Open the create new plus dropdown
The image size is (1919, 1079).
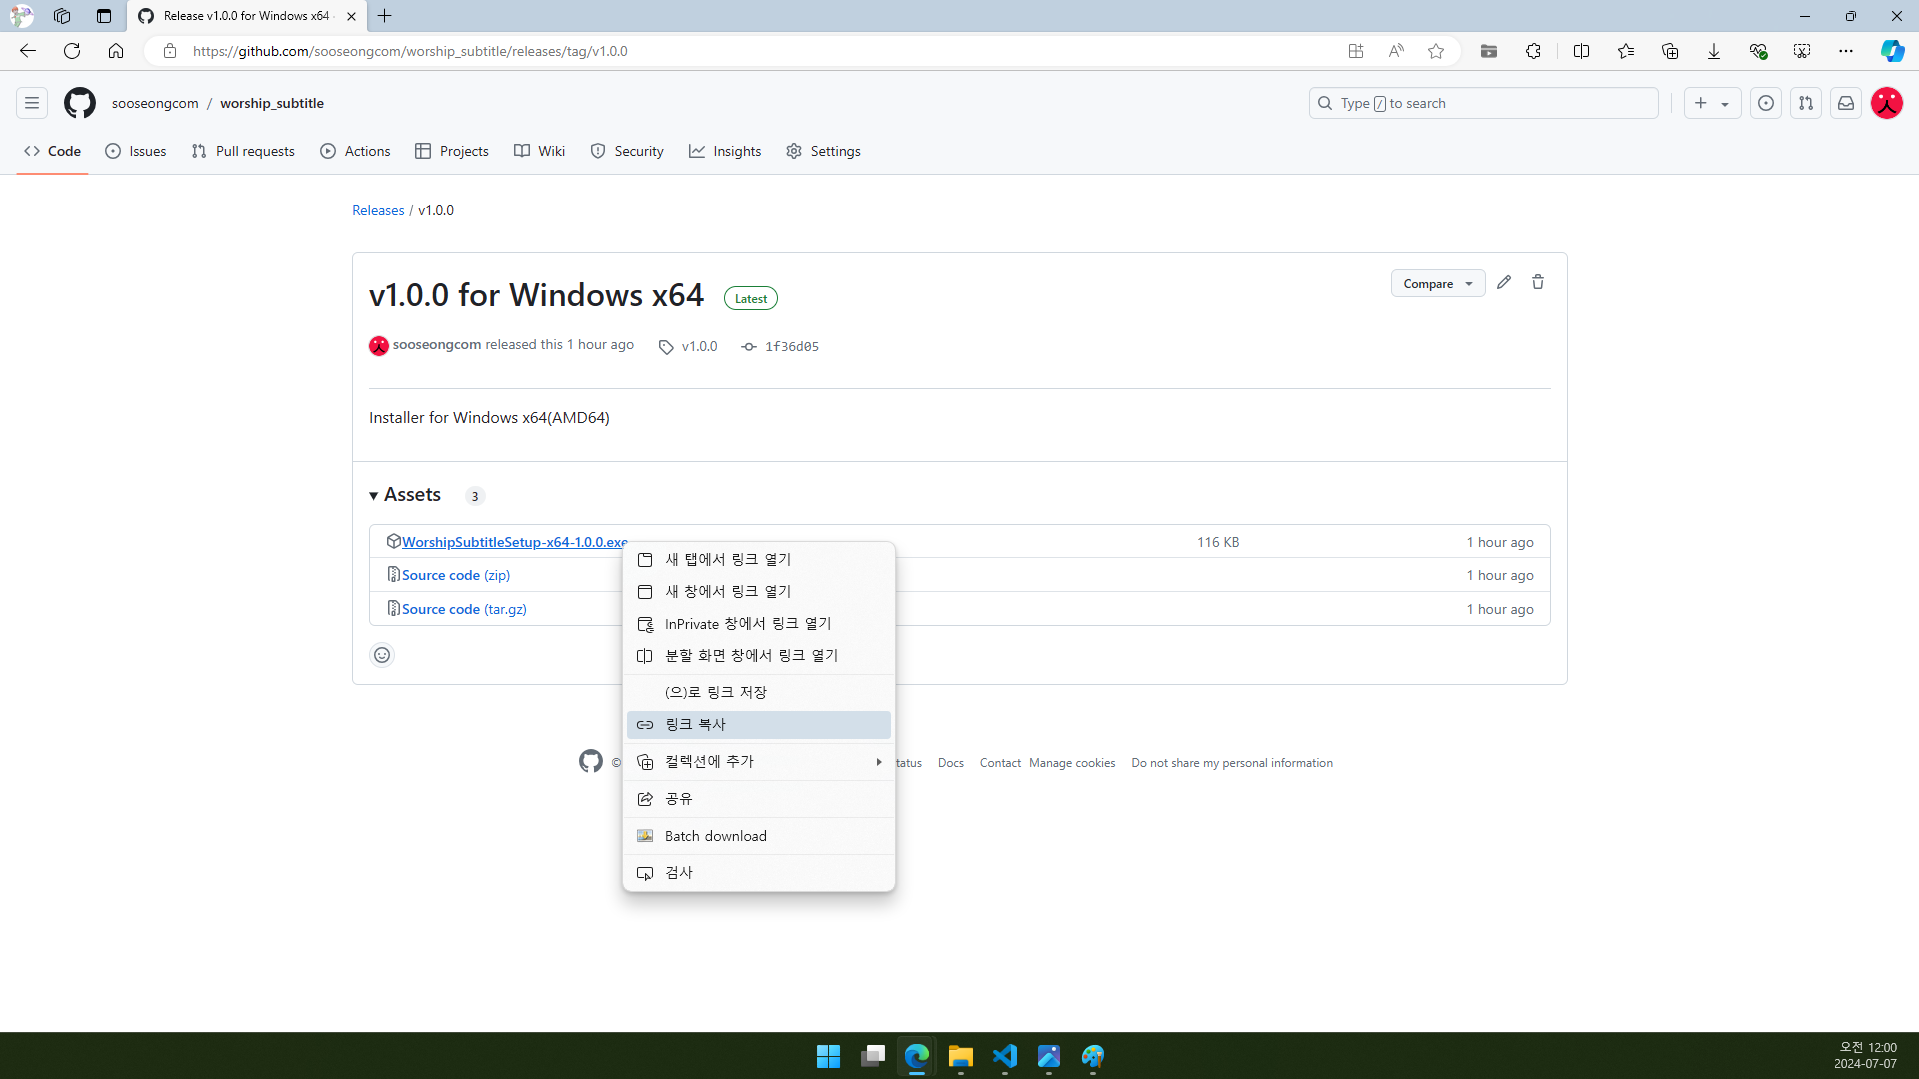[1712, 103]
